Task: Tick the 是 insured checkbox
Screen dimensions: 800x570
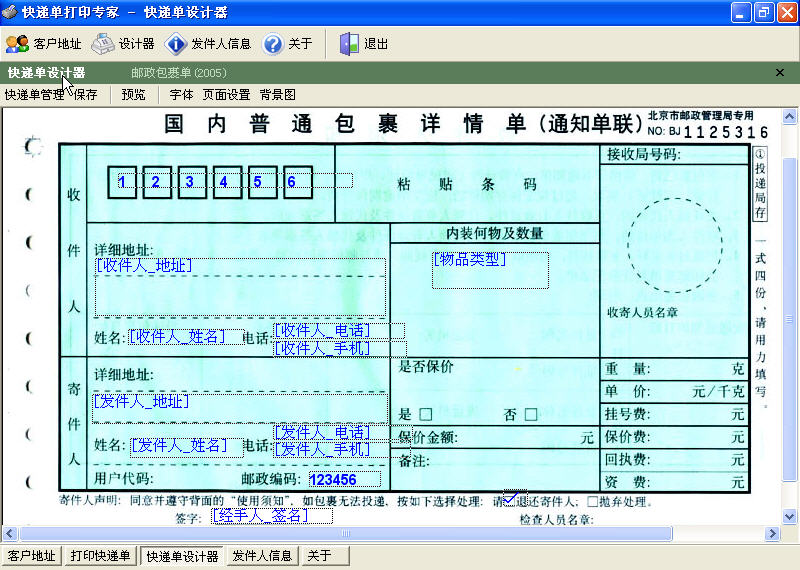Action: [426, 414]
